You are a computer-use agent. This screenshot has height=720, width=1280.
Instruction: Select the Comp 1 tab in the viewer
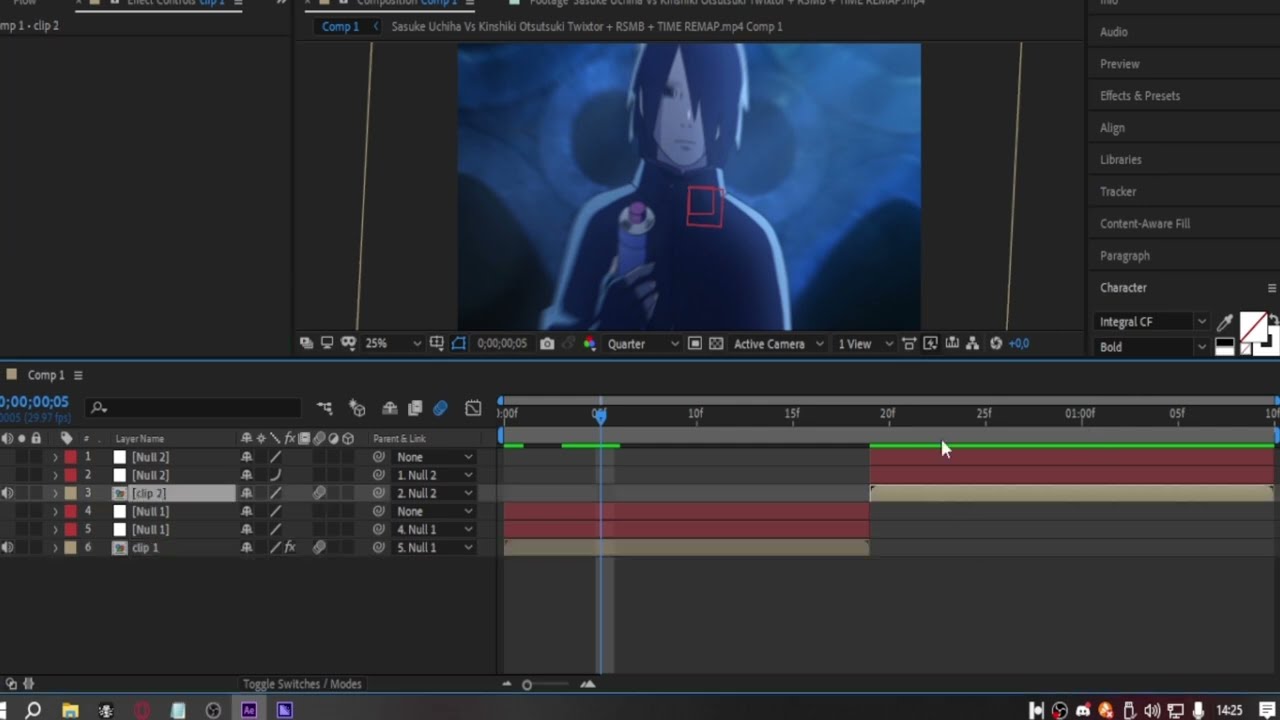pos(340,26)
